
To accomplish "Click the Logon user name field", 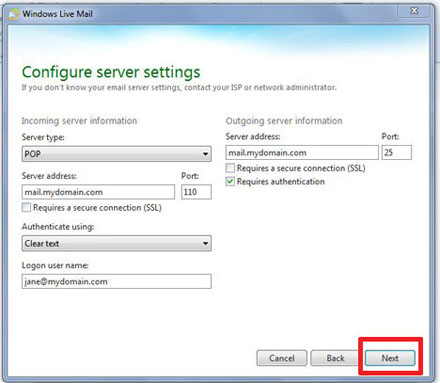I will click(117, 281).
